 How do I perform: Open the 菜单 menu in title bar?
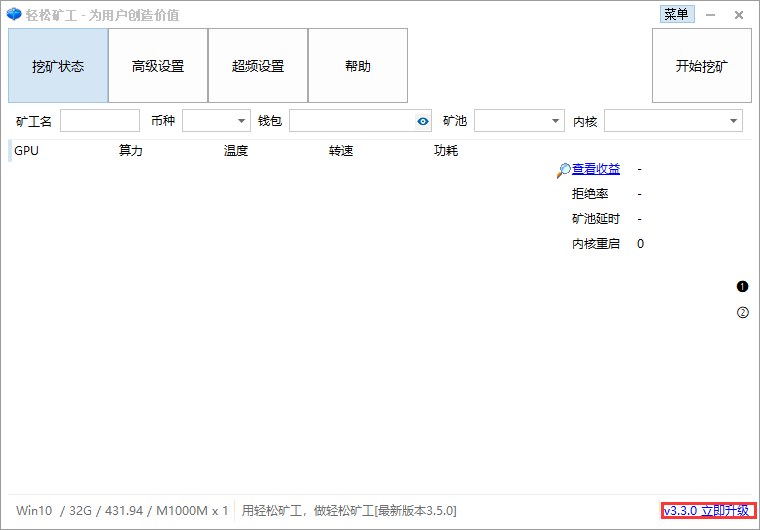click(x=676, y=14)
